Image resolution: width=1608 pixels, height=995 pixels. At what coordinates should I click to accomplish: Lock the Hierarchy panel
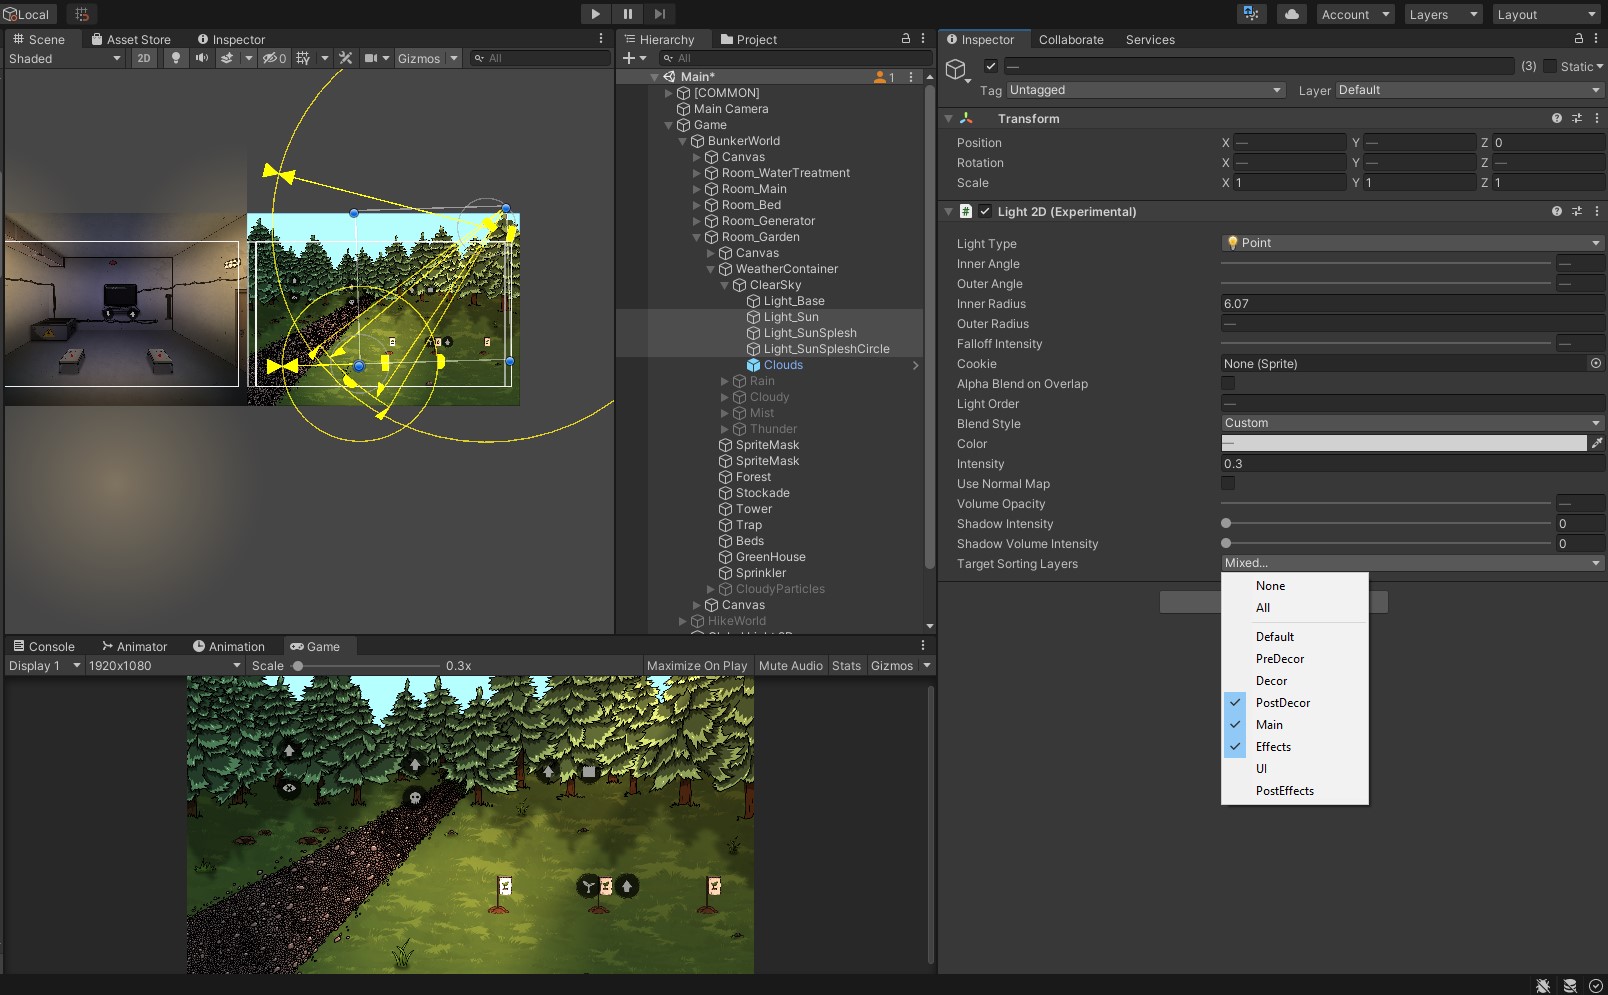pos(906,38)
